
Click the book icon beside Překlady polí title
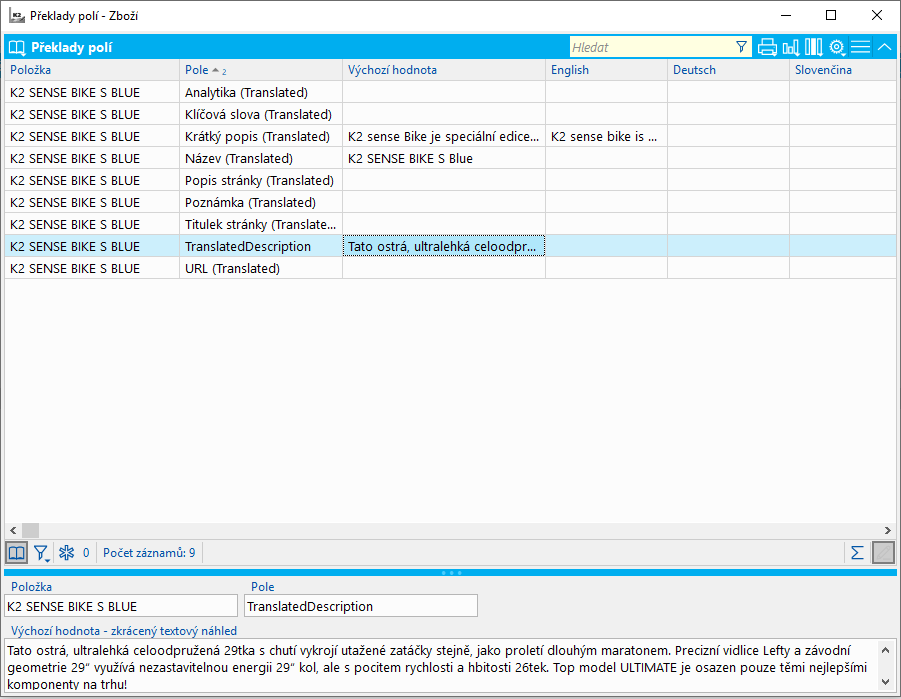(17, 48)
